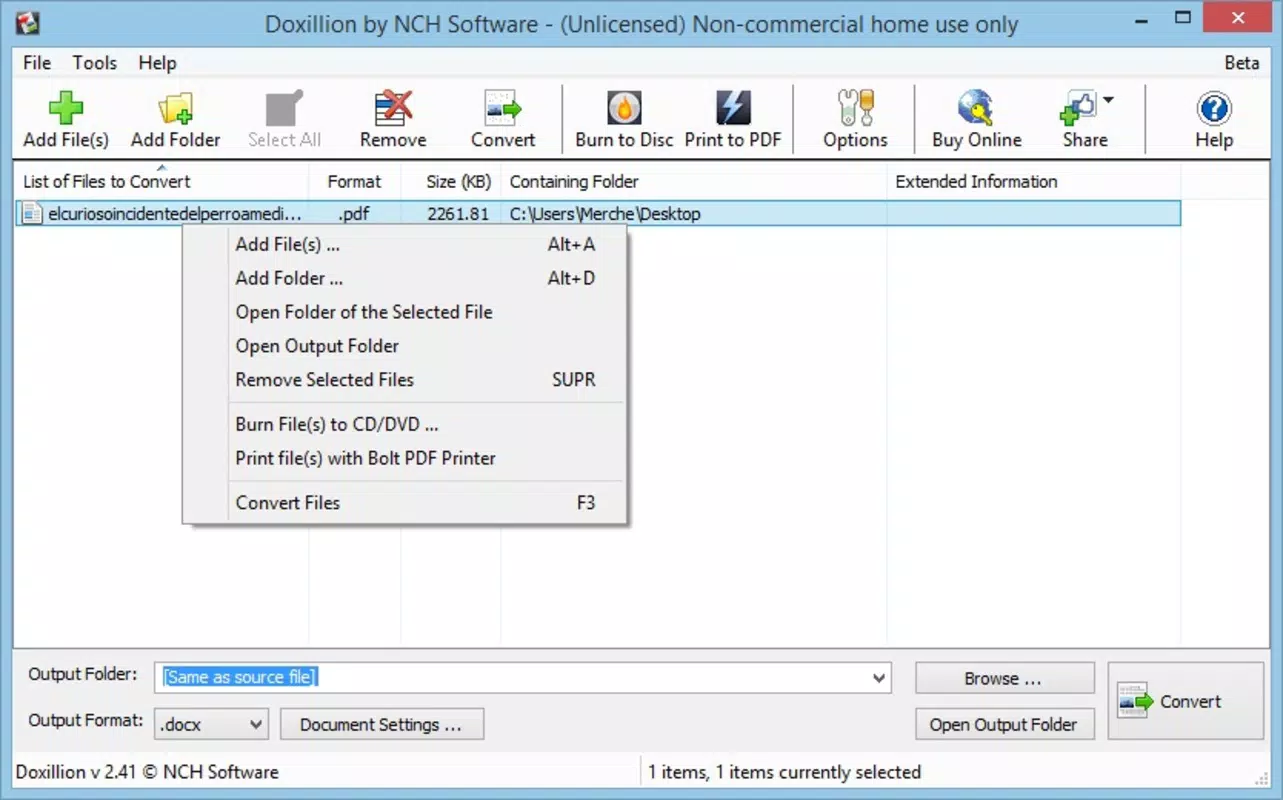1283x800 pixels.
Task: Select Open Folder of the Selected File
Action: tap(405, 312)
